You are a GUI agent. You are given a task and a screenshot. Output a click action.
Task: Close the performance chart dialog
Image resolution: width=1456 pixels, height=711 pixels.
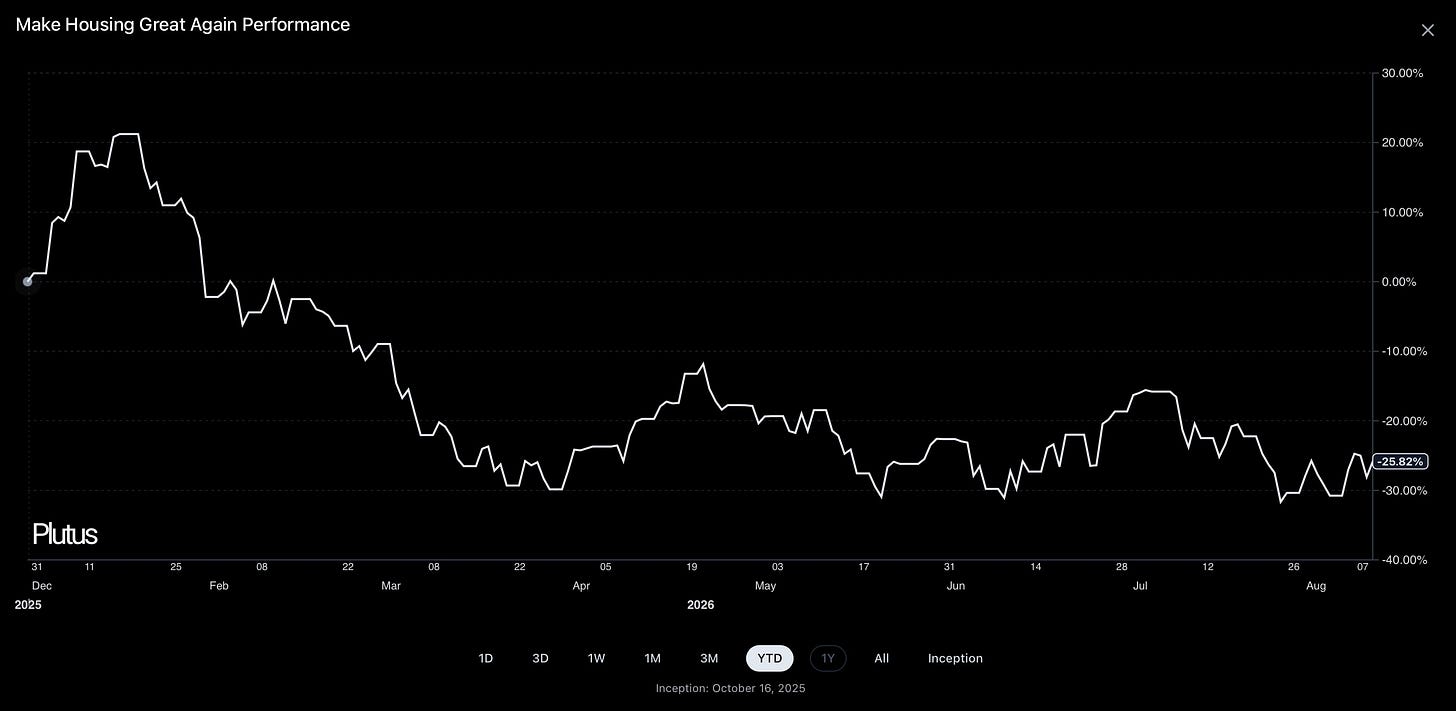1427,30
